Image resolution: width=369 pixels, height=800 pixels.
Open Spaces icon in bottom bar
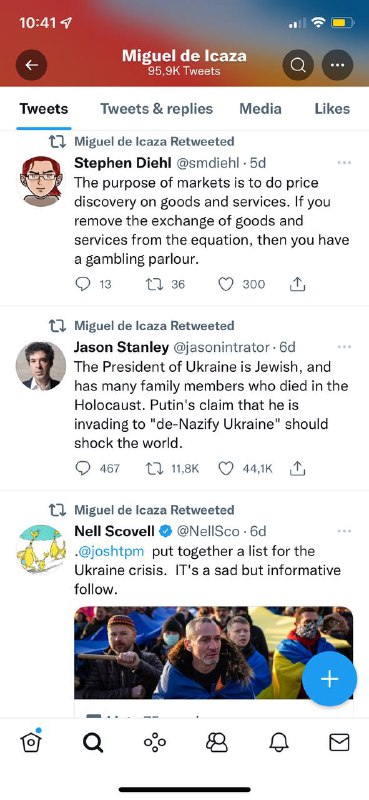coord(155,743)
